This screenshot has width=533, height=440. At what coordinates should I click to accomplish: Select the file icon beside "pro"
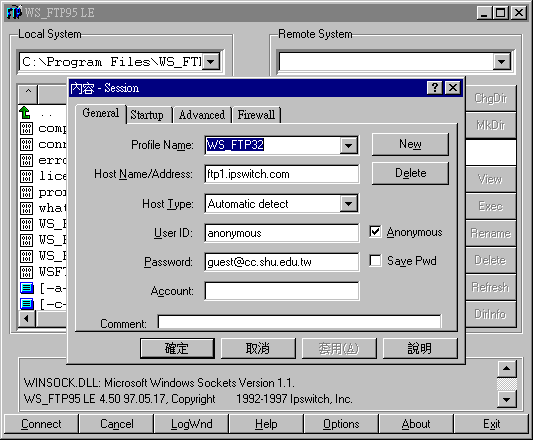tap(27, 192)
